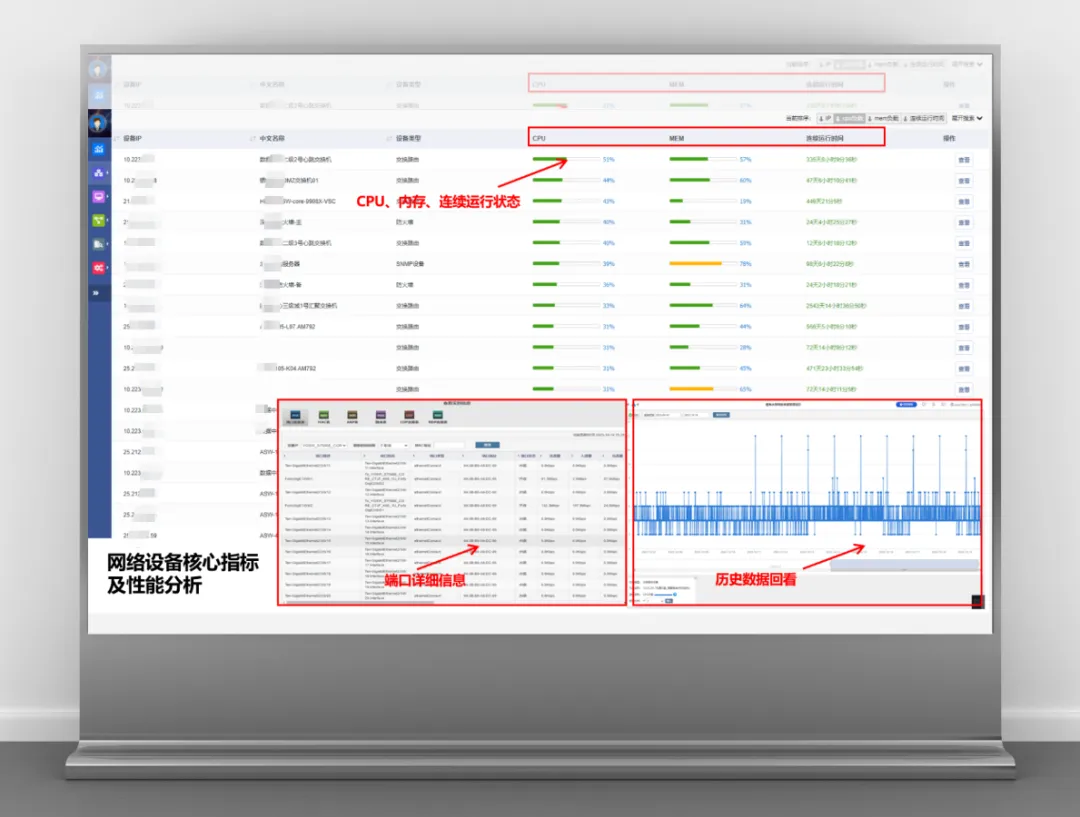This screenshot has height=817, width=1080.
Task: Open the purple monitor sidebar icon
Action: tap(98, 197)
